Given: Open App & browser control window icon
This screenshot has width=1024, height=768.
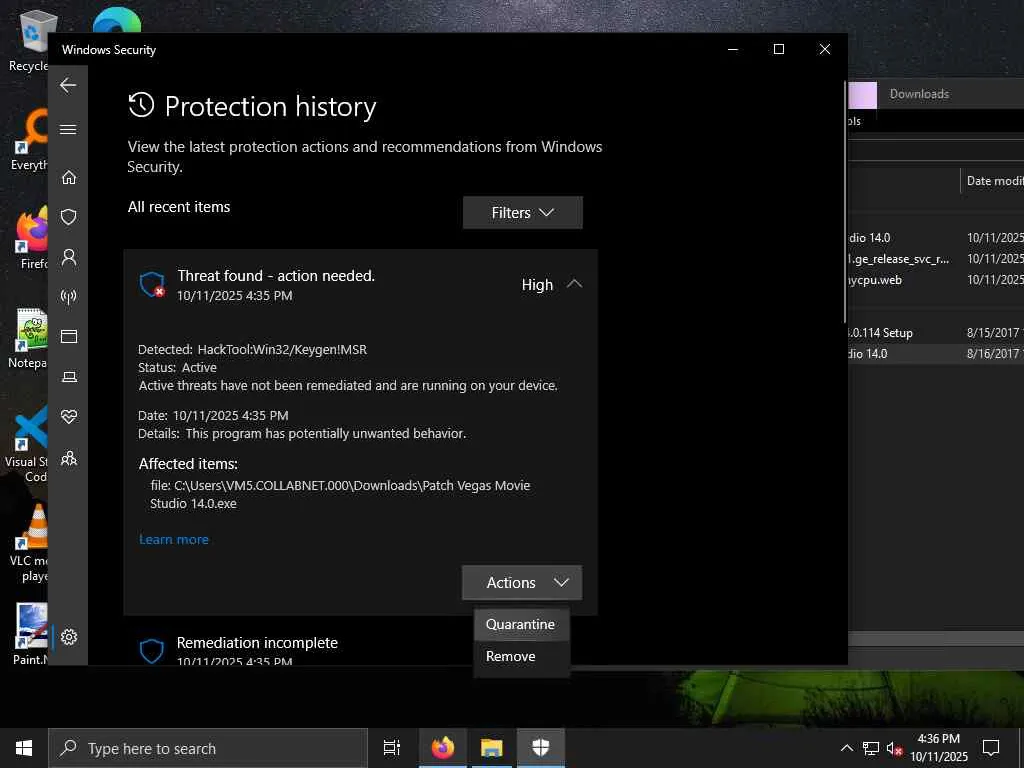Looking at the screenshot, I should [x=69, y=336].
